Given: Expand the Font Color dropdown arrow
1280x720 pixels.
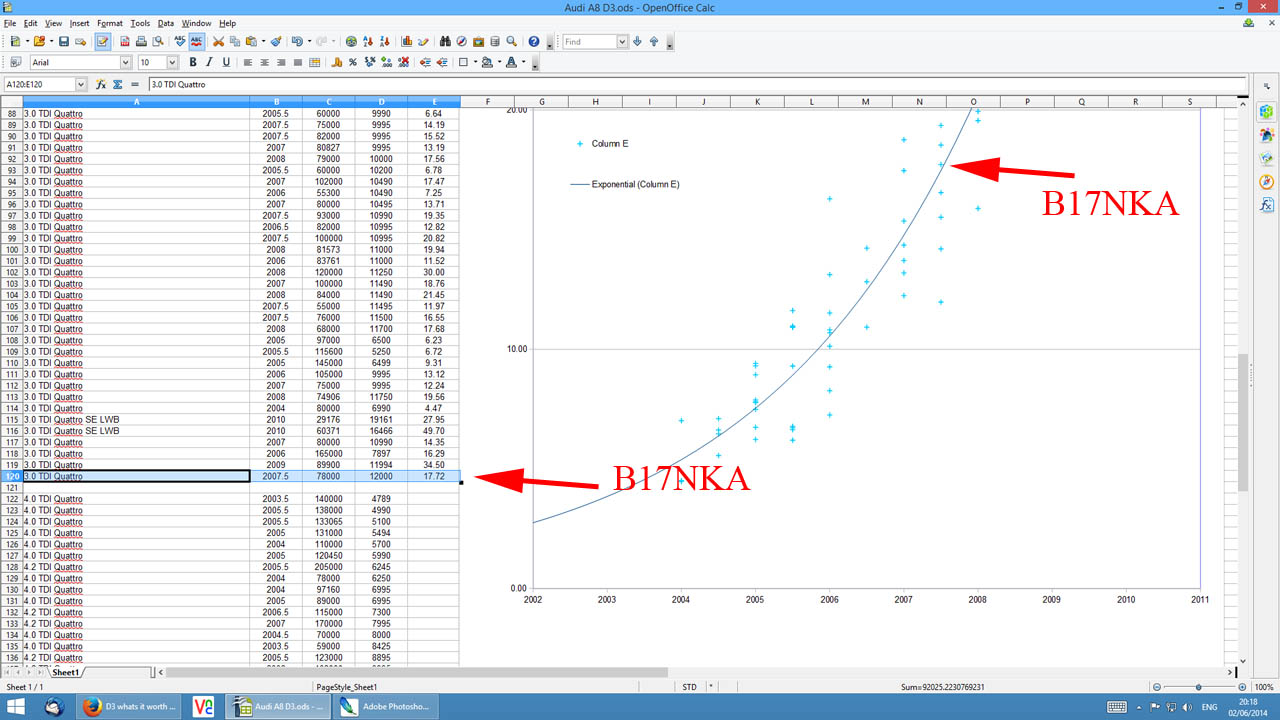Looking at the screenshot, I should point(523,62).
